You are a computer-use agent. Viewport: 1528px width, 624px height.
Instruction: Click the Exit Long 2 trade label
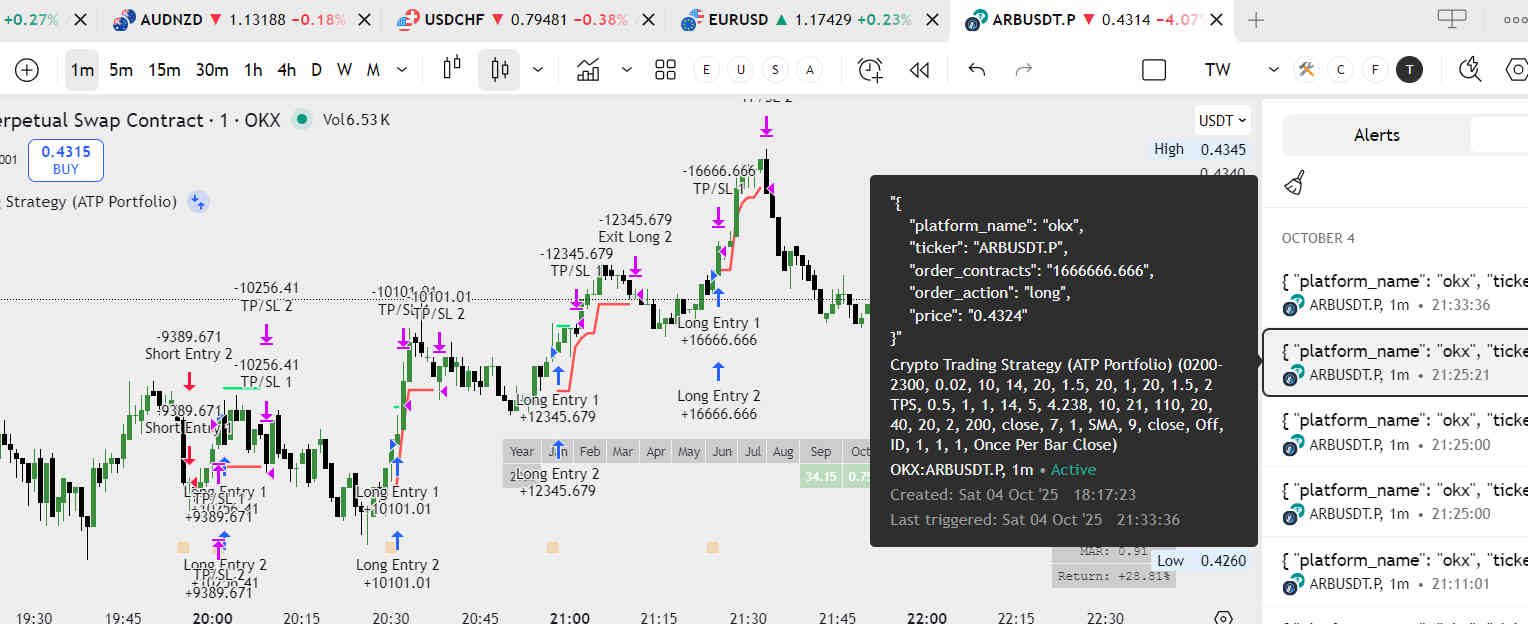tap(635, 228)
